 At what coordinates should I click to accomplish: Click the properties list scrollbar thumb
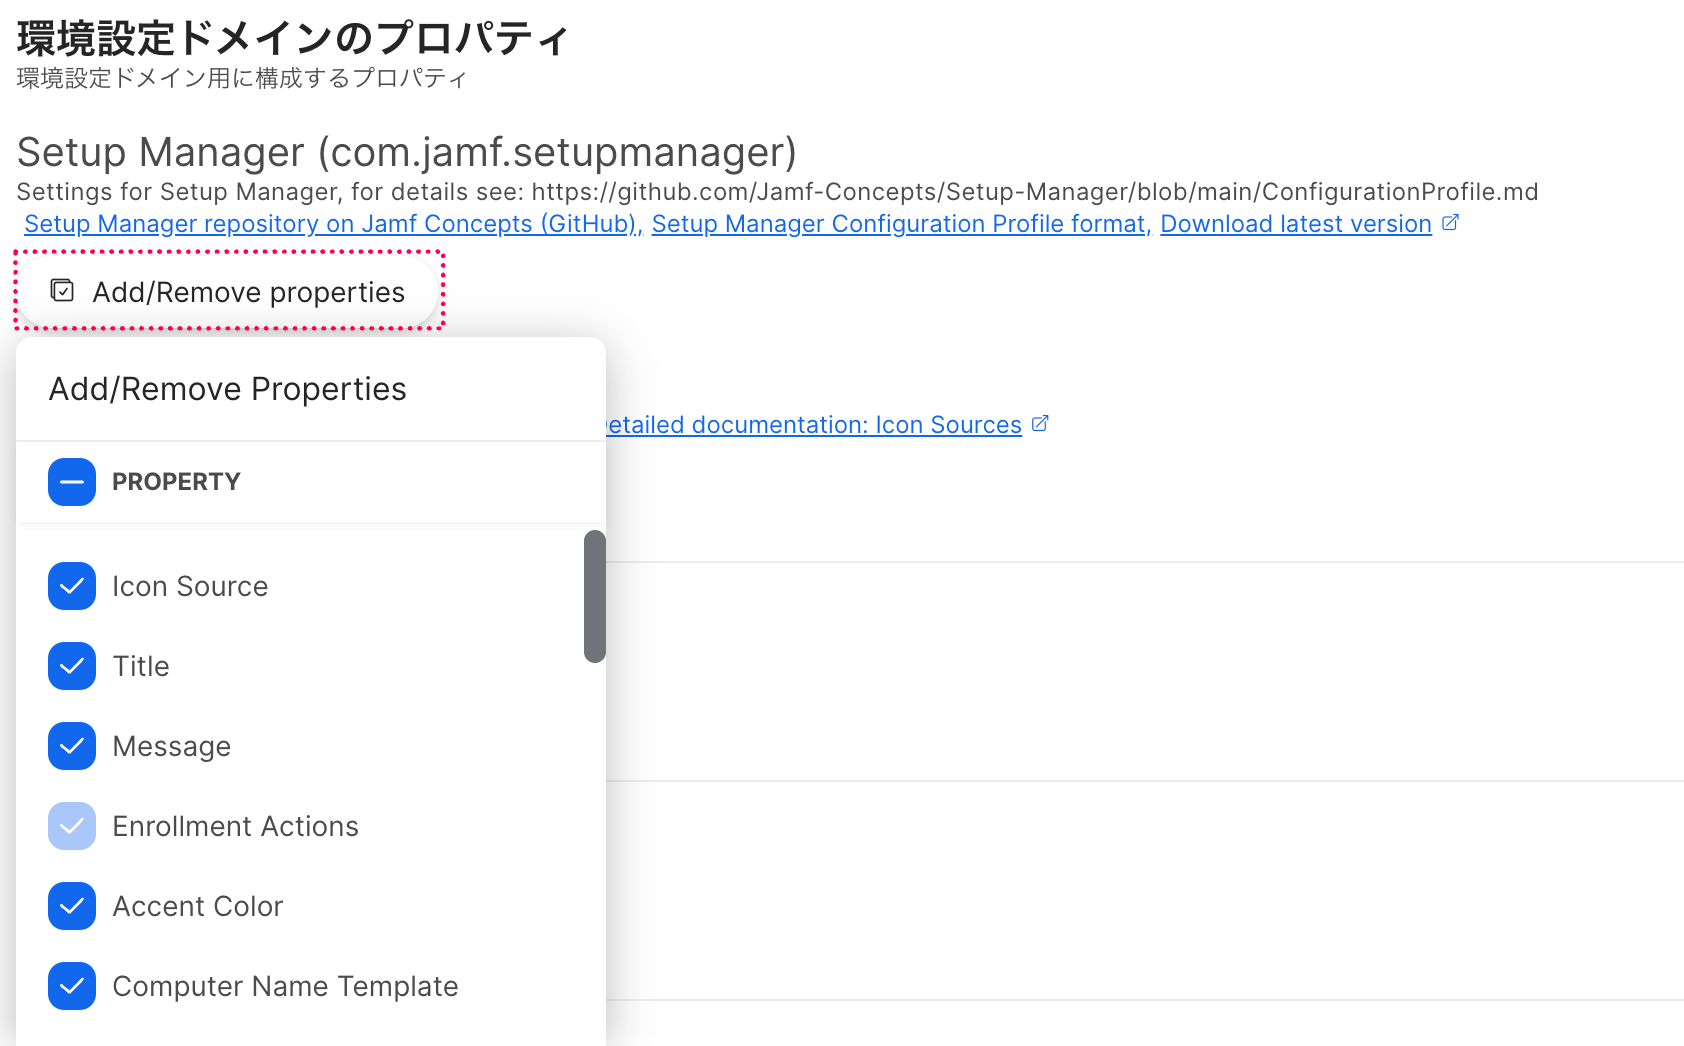[595, 596]
